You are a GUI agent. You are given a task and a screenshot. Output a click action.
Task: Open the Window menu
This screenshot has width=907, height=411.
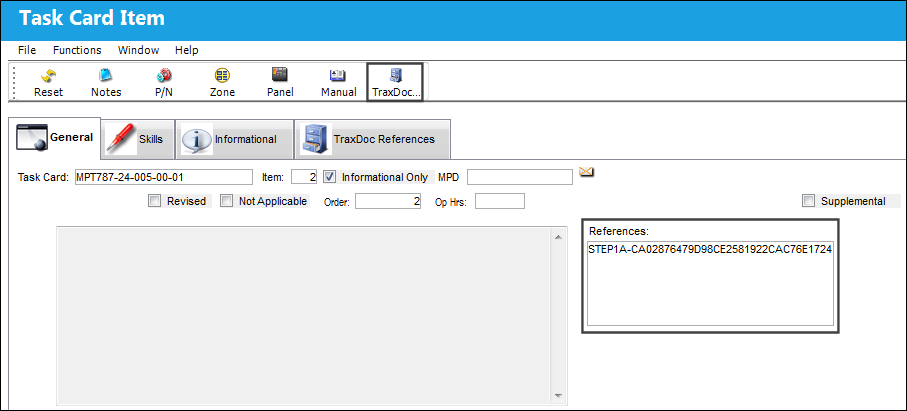click(138, 50)
